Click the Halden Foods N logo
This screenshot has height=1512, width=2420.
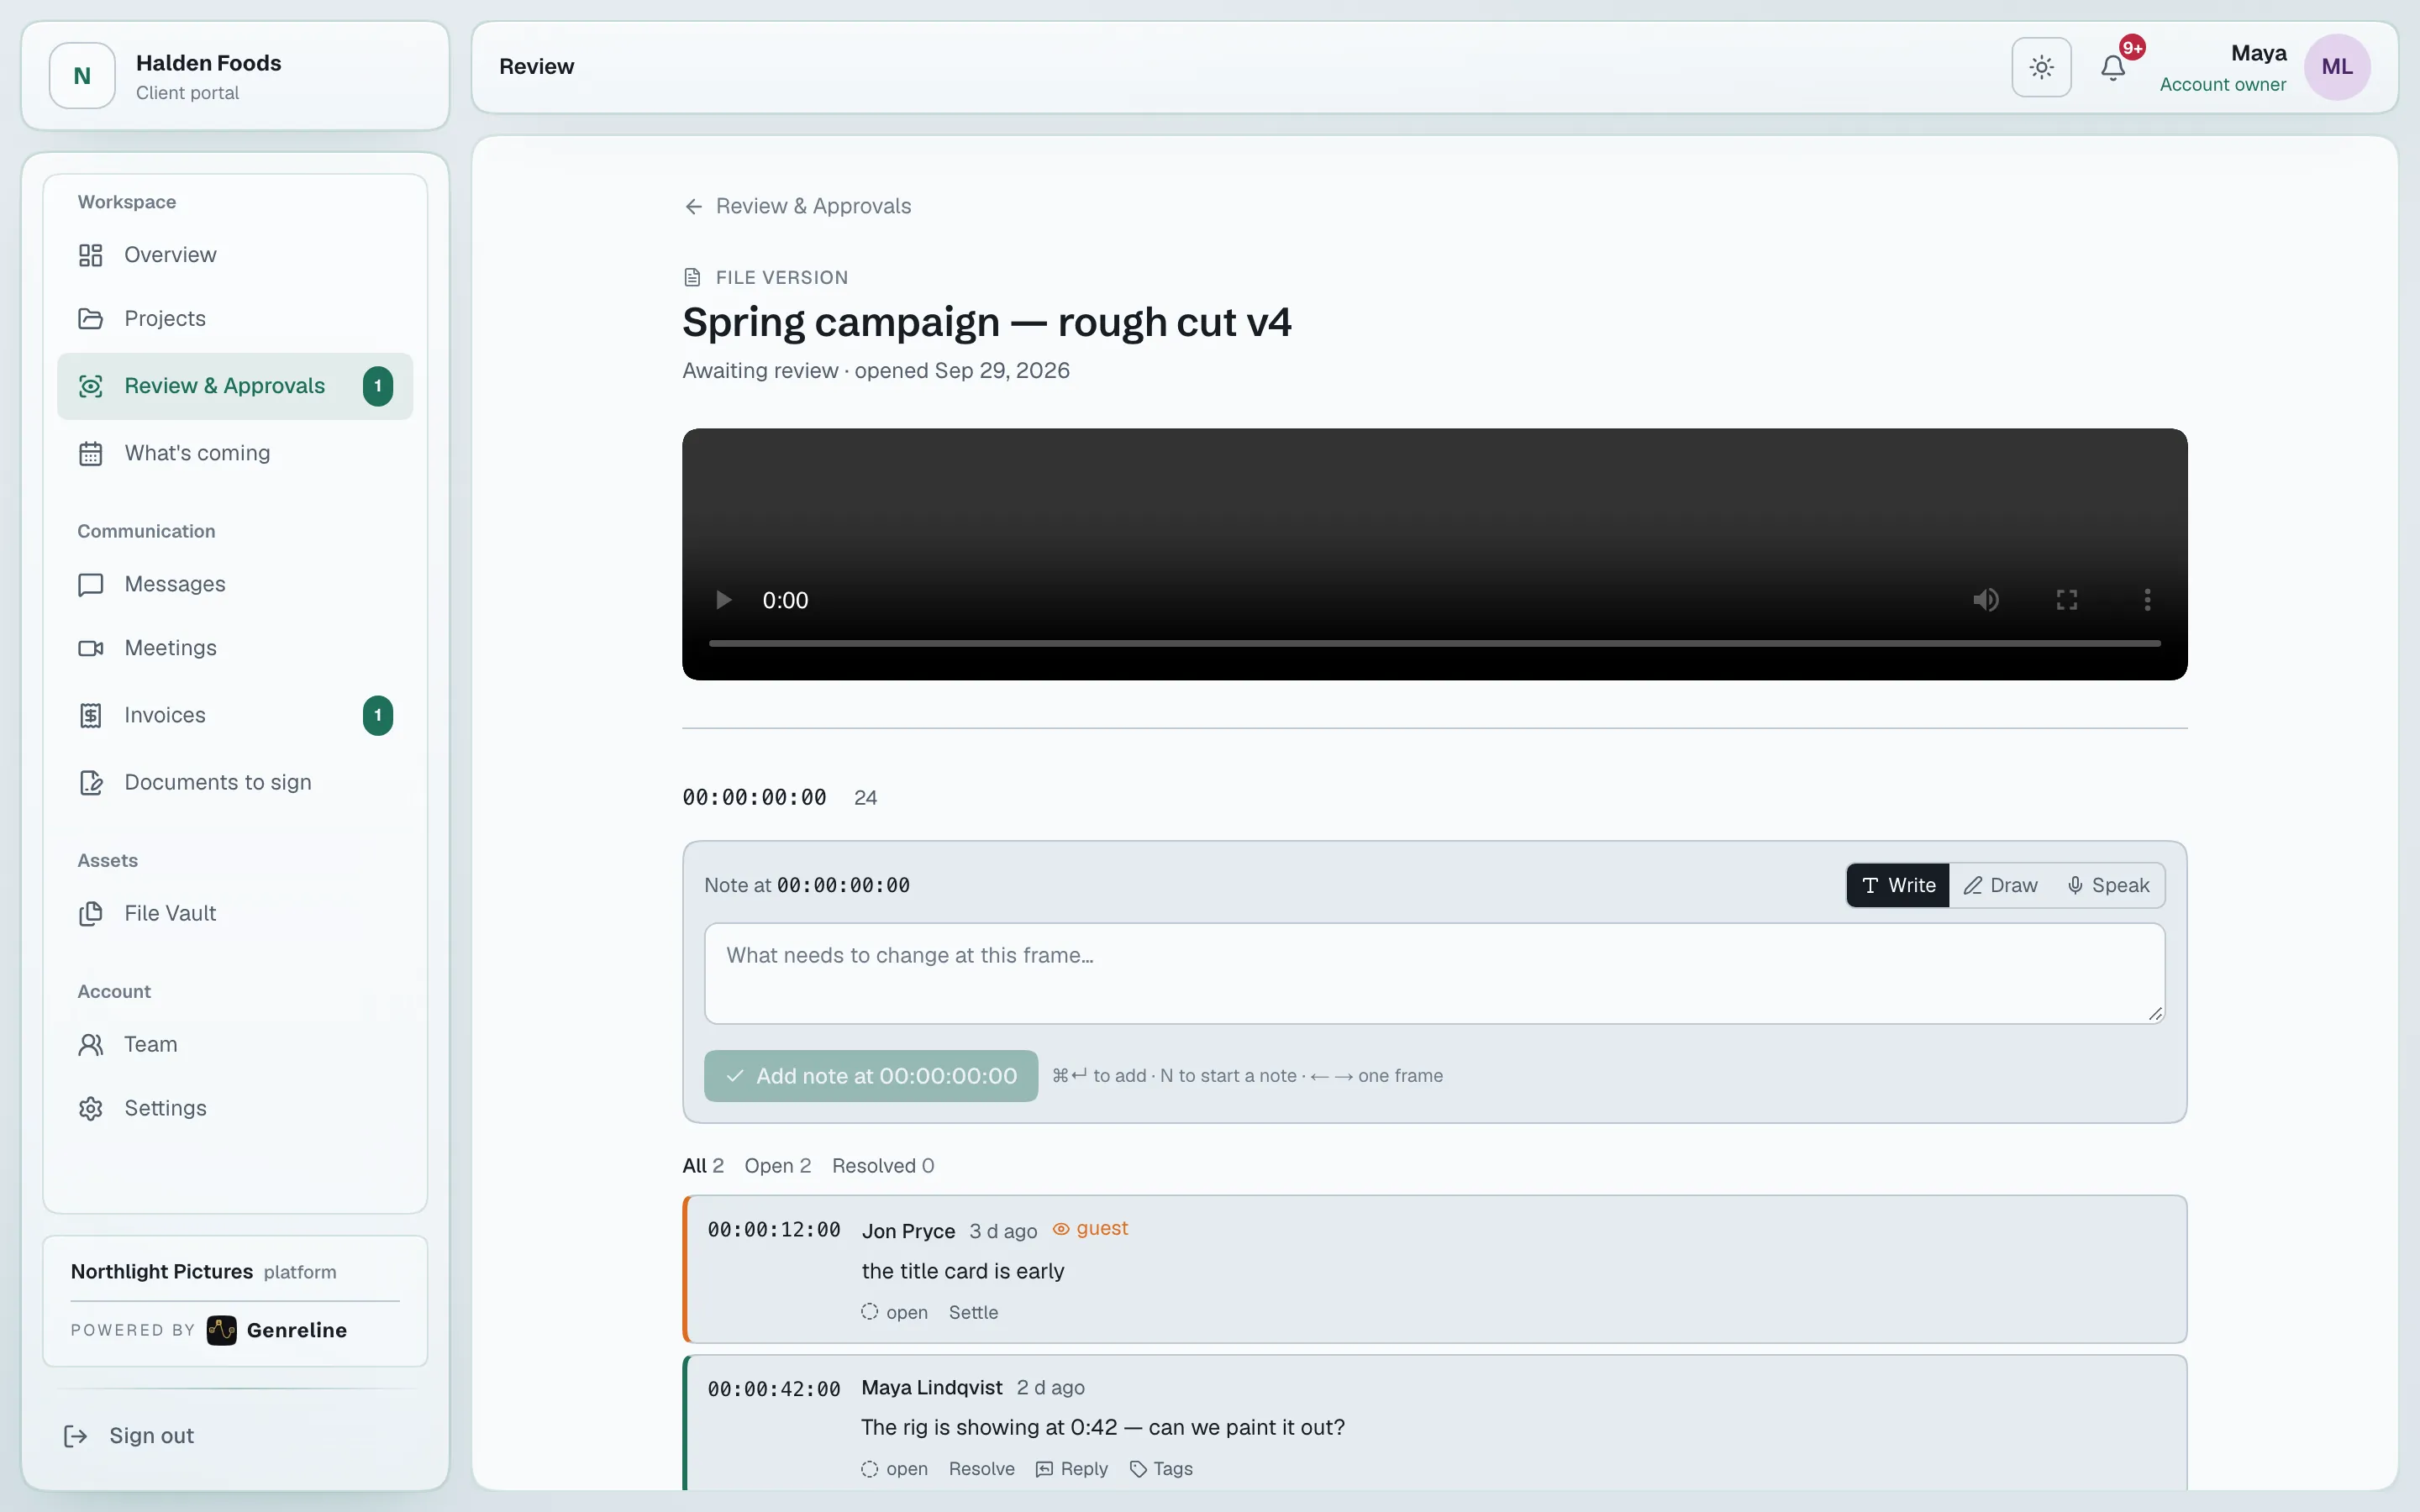coord(82,76)
